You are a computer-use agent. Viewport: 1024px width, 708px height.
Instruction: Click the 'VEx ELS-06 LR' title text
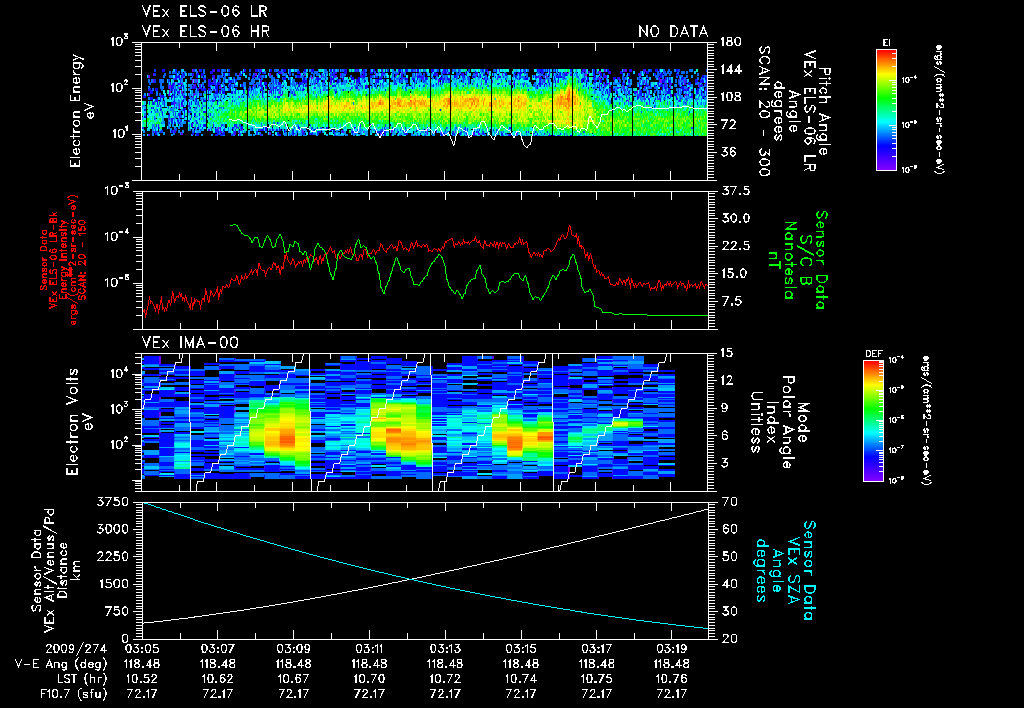[204, 12]
